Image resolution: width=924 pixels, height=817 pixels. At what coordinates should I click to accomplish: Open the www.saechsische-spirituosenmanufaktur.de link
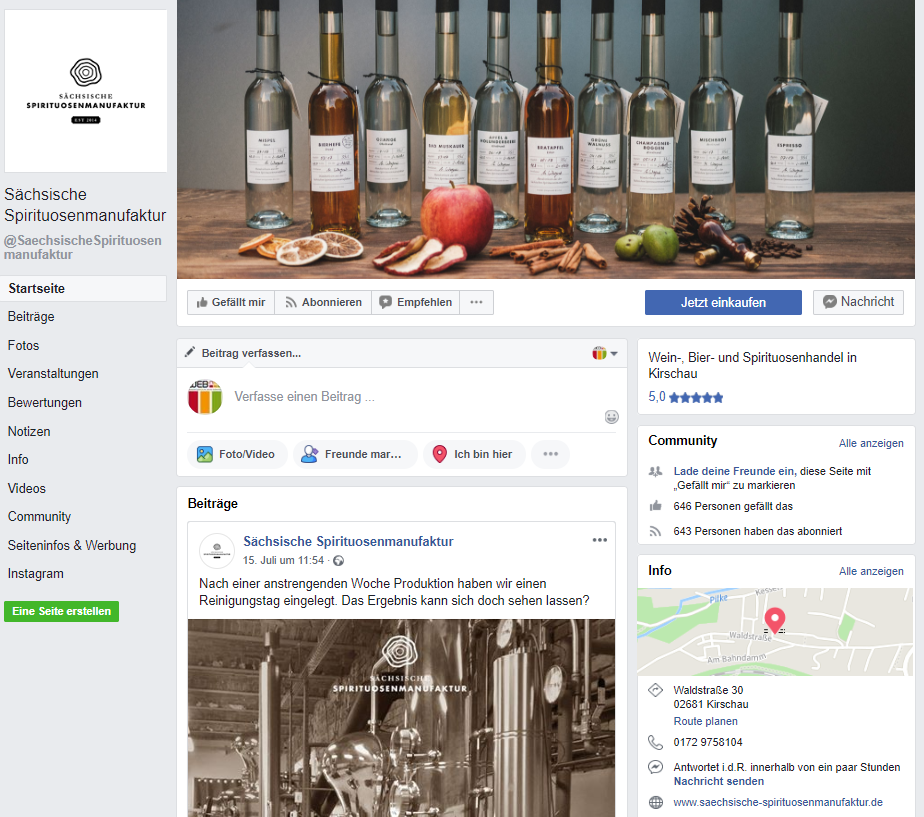778,802
